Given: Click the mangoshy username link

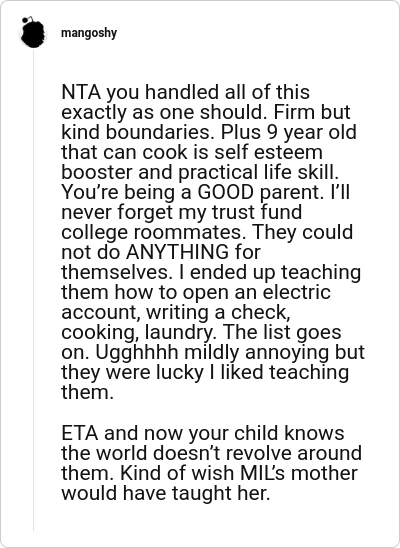Looking at the screenshot, I should pyautogui.click(x=89, y=33).
